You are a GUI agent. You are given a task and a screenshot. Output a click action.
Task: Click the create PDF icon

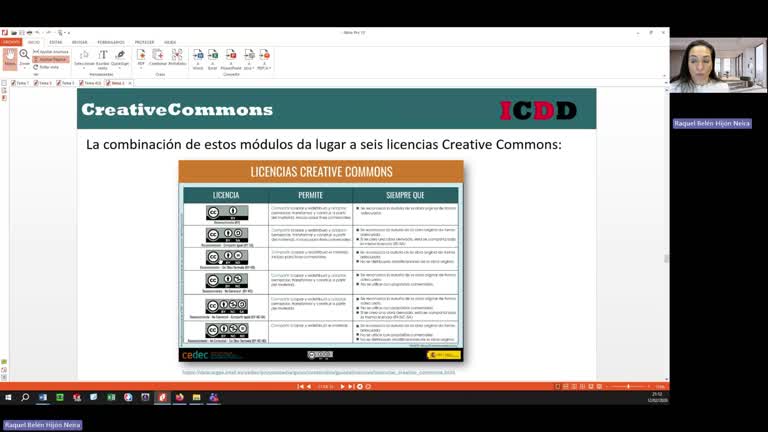tap(141, 54)
